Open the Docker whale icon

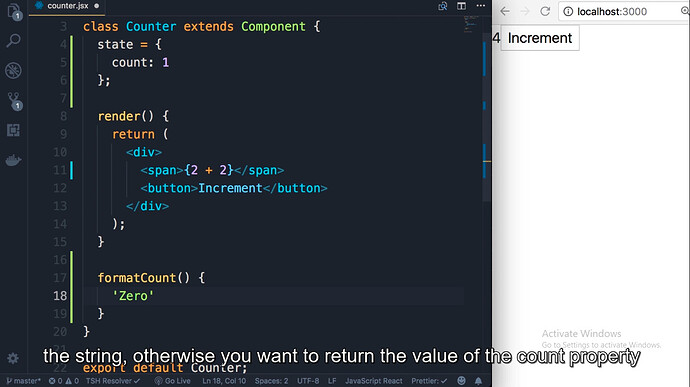pos(13,160)
